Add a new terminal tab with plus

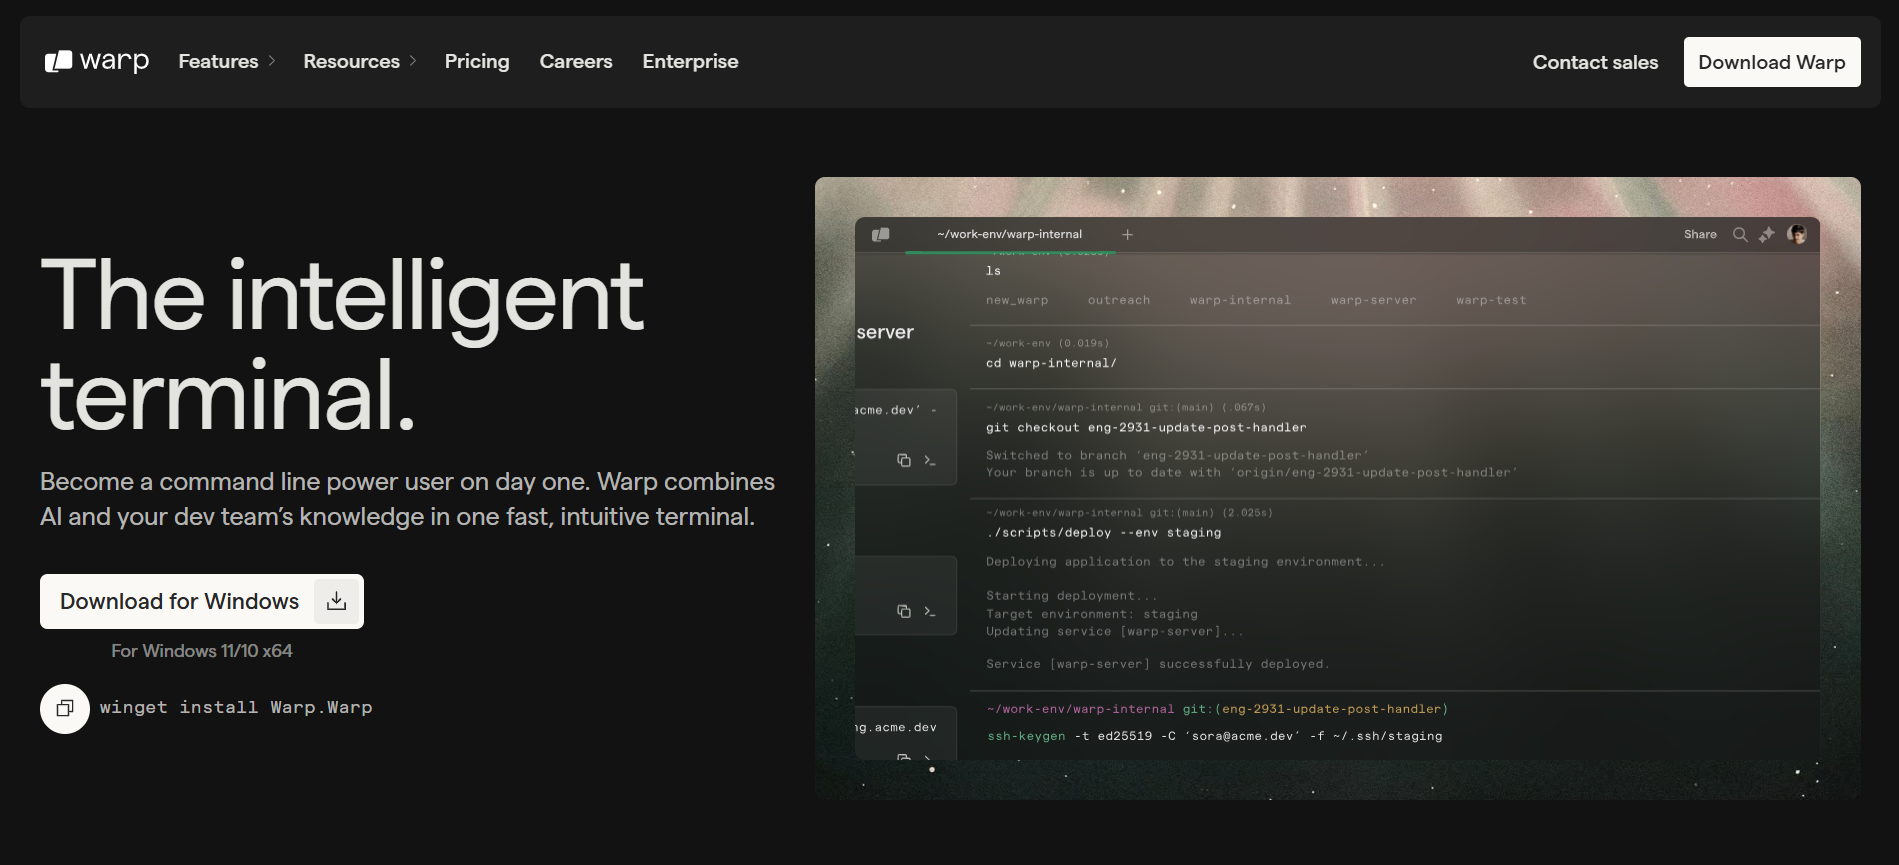pyautogui.click(x=1127, y=234)
